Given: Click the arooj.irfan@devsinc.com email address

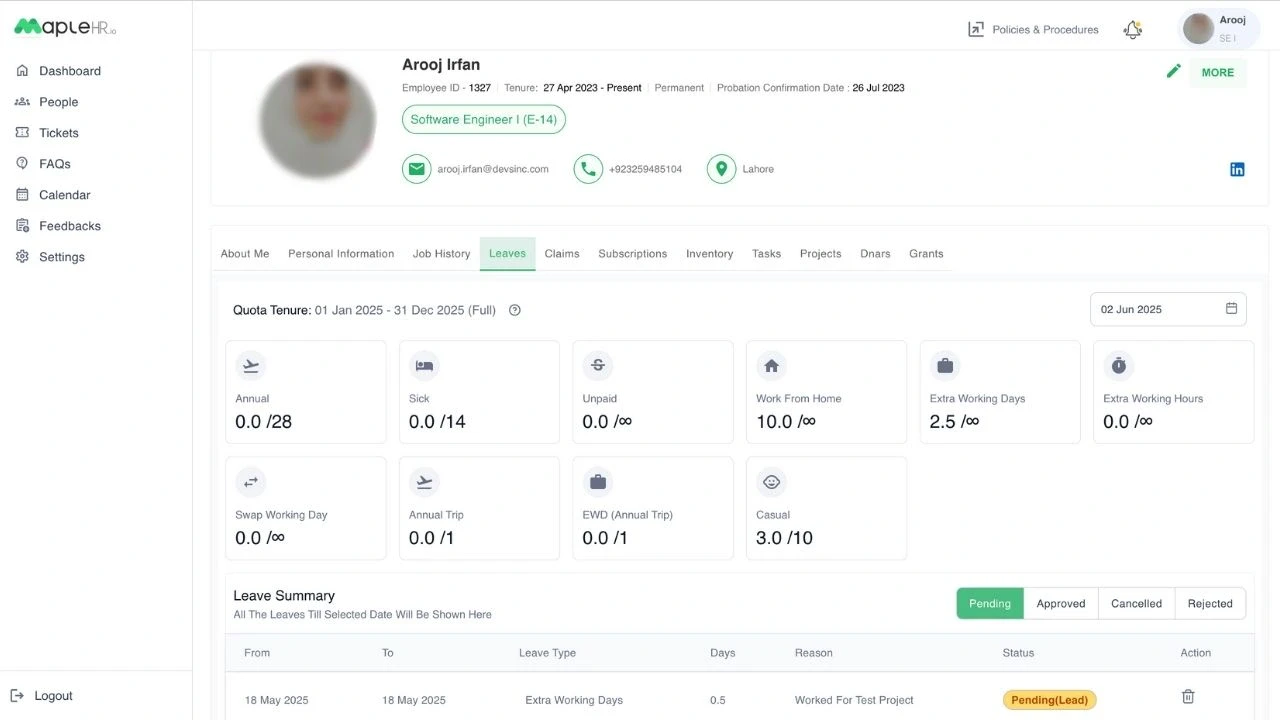Looking at the screenshot, I should (493, 169).
